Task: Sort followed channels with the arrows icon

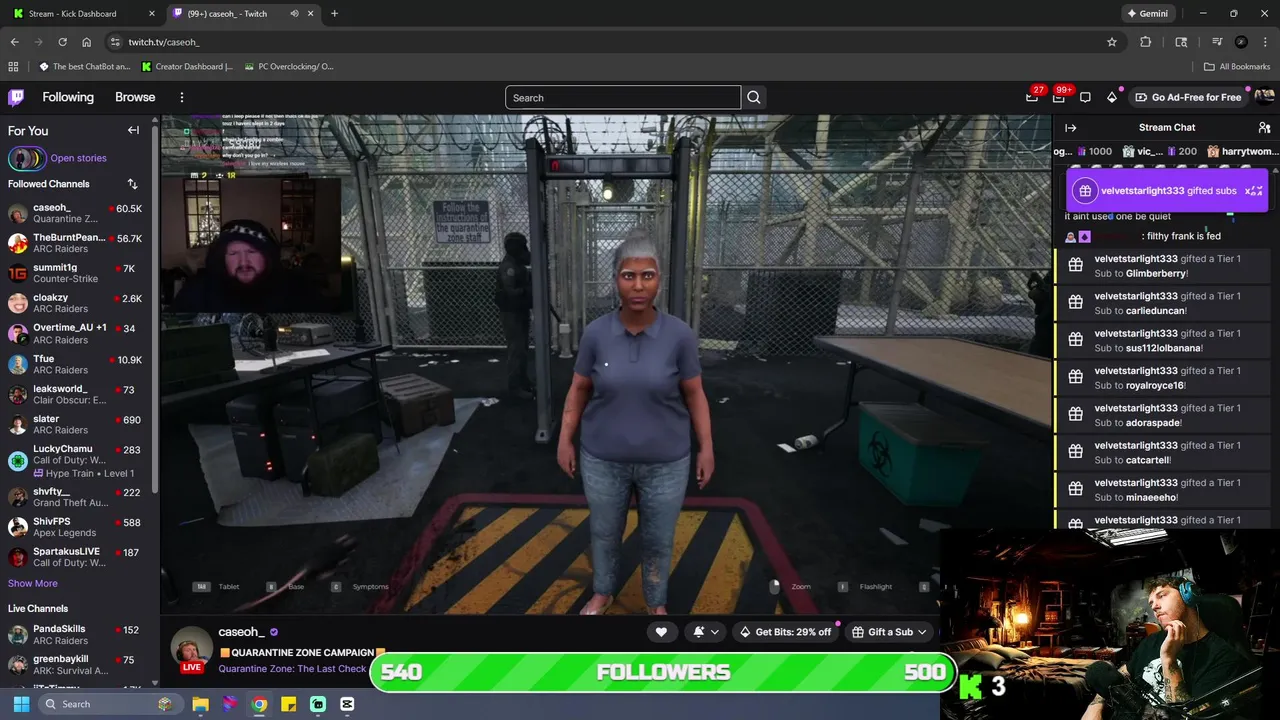Action: tap(132, 184)
